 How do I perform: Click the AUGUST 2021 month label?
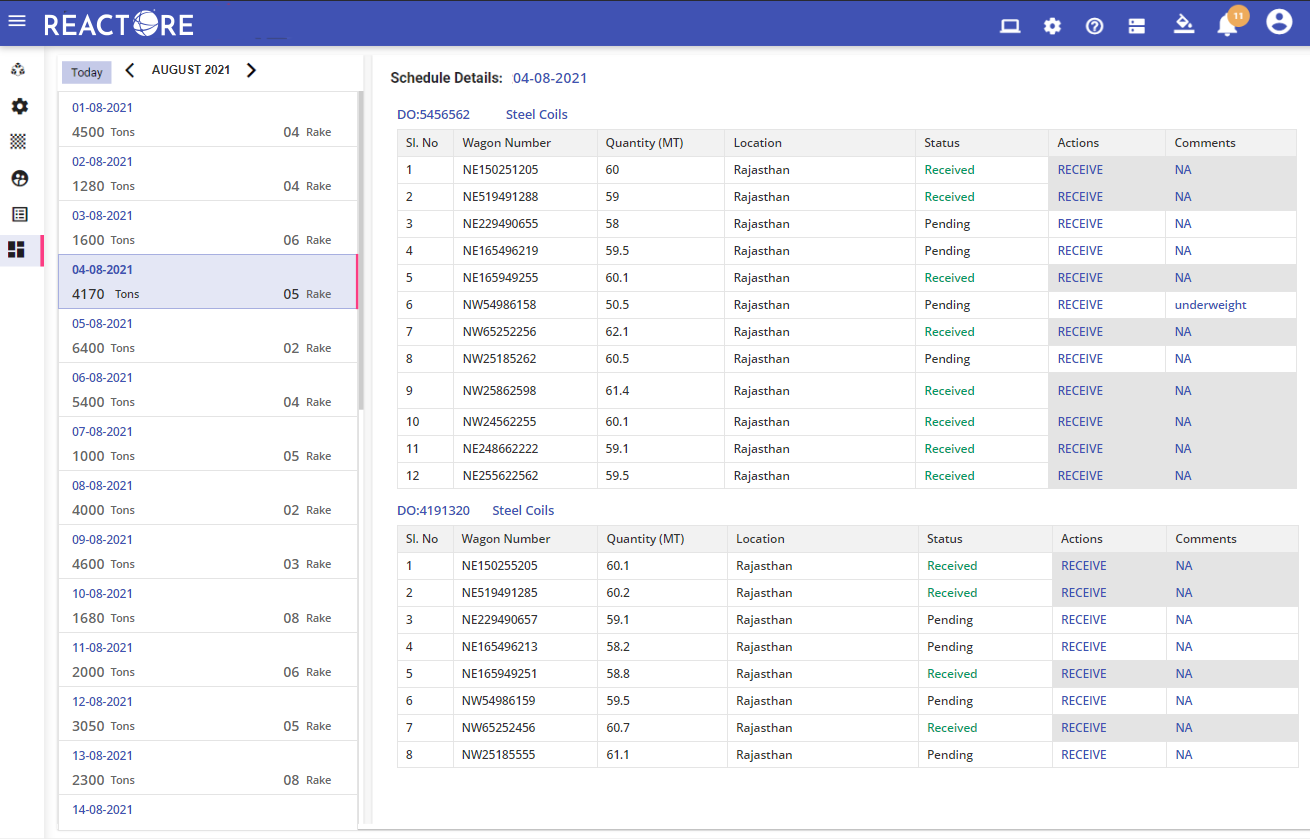click(x=191, y=70)
